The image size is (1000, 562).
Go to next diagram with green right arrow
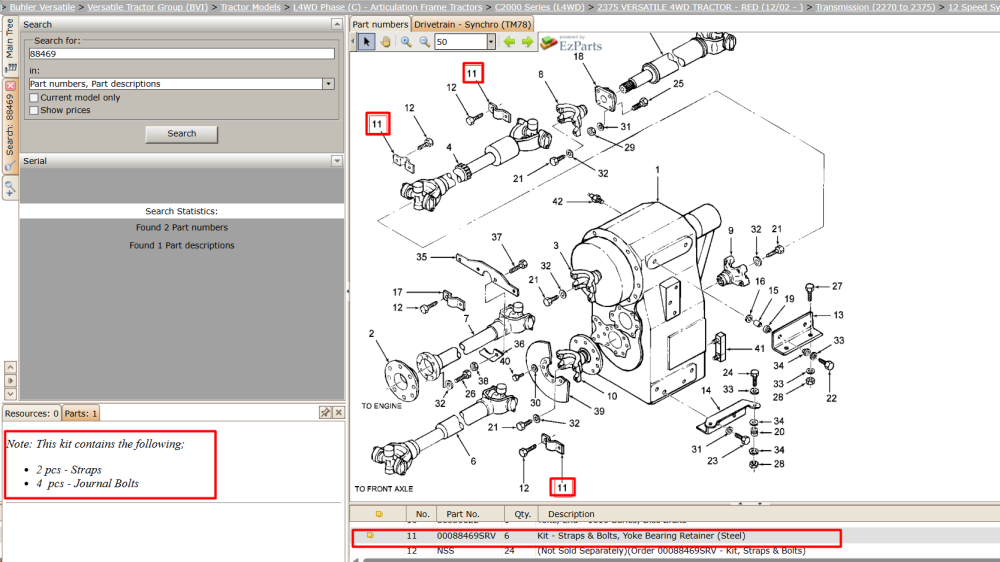[x=527, y=42]
